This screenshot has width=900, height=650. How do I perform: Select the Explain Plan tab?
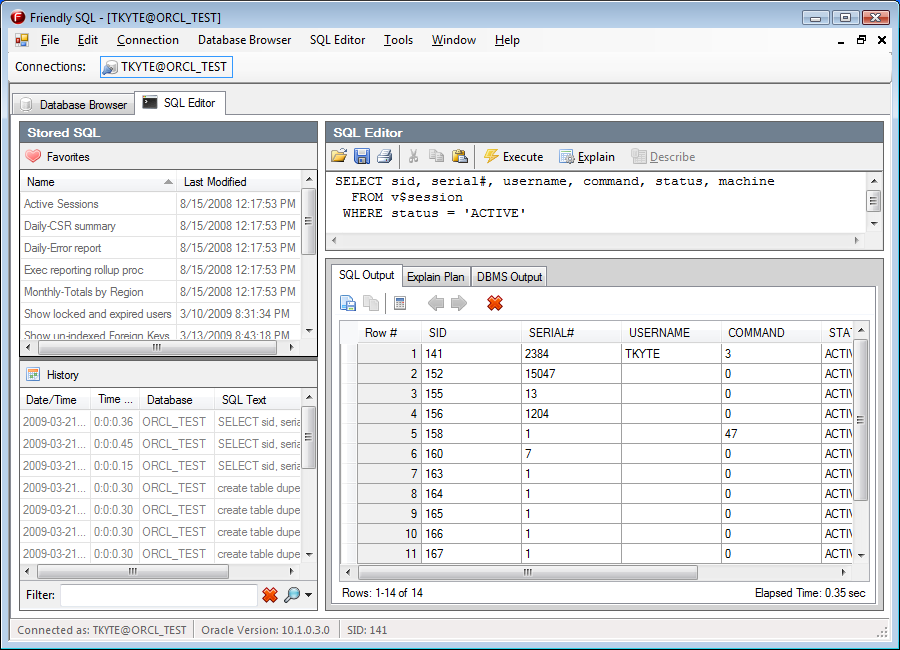click(x=436, y=277)
